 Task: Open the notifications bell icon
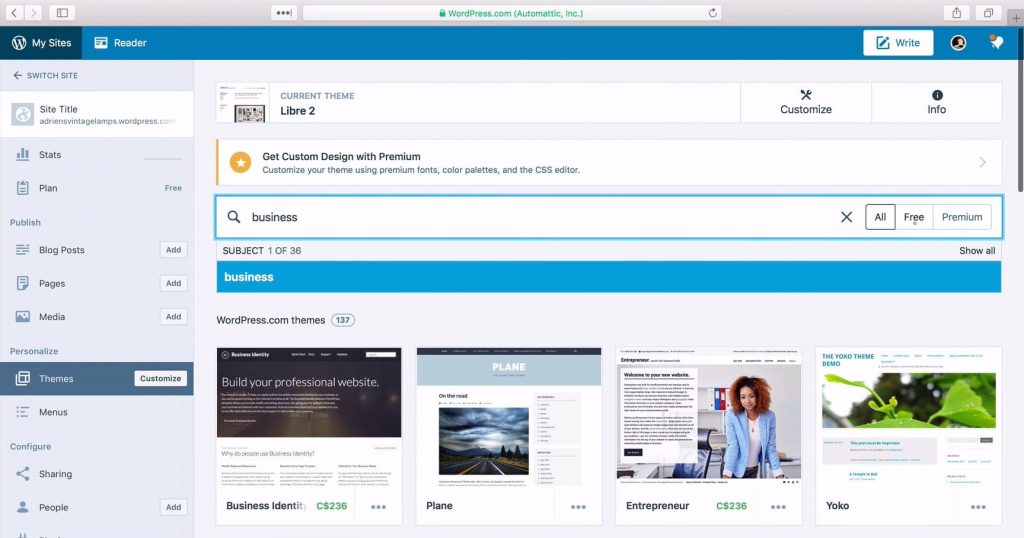pyautogui.click(x=996, y=42)
